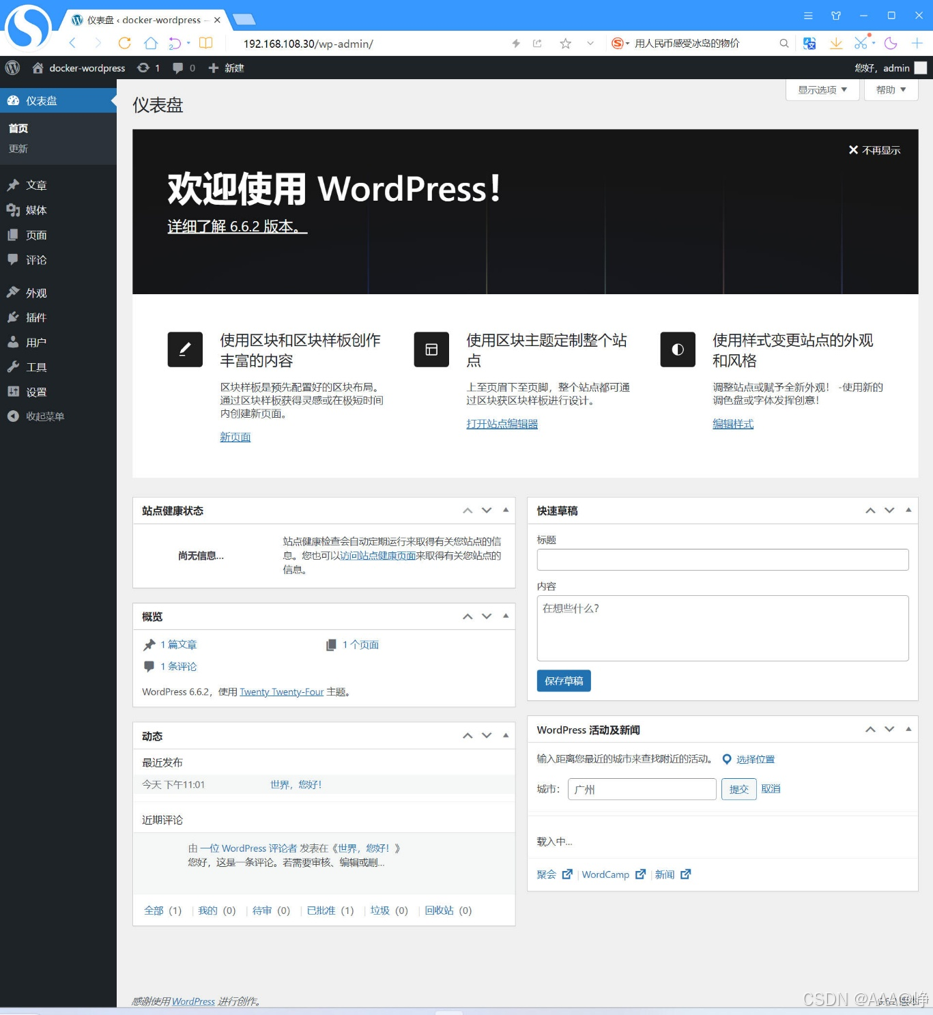Open the 世界，您好！ recent post
This screenshot has height=1015, width=933.
coord(296,785)
